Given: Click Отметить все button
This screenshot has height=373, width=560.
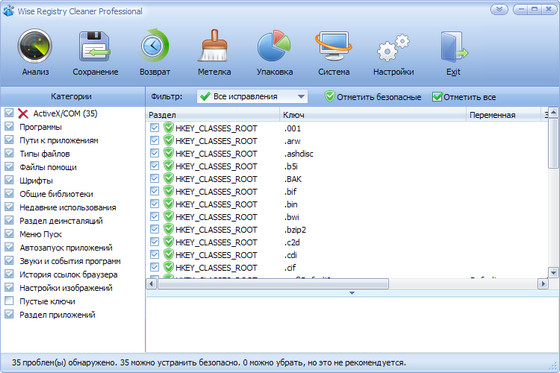Looking at the screenshot, I should pos(464,97).
